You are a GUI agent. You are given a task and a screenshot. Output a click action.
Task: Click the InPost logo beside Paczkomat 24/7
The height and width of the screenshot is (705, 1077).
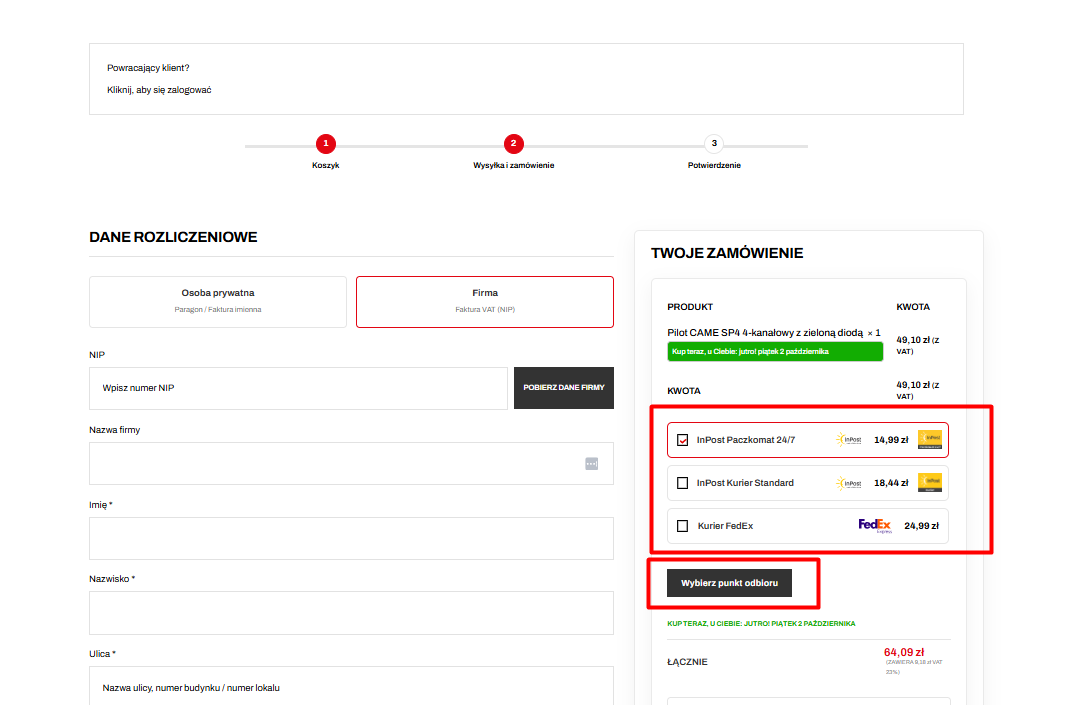(x=849, y=440)
